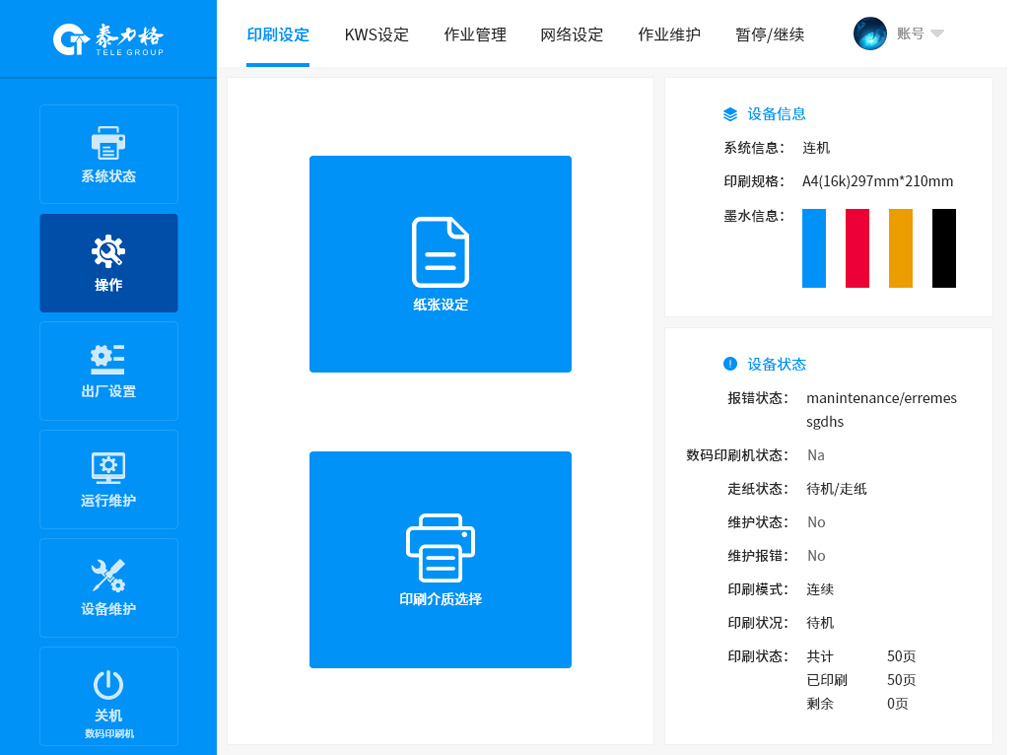The width and height of the screenshot is (1009, 755).
Task: Click the printer icon in 印刷介质选择
Action: (440, 548)
